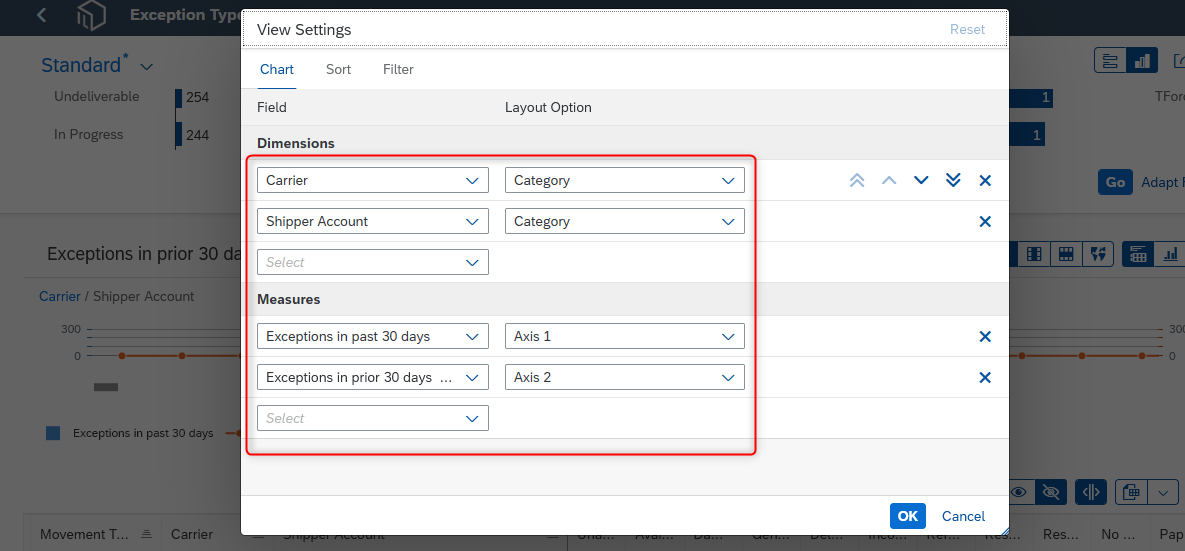Click the Movement T... column header

point(96,534)
